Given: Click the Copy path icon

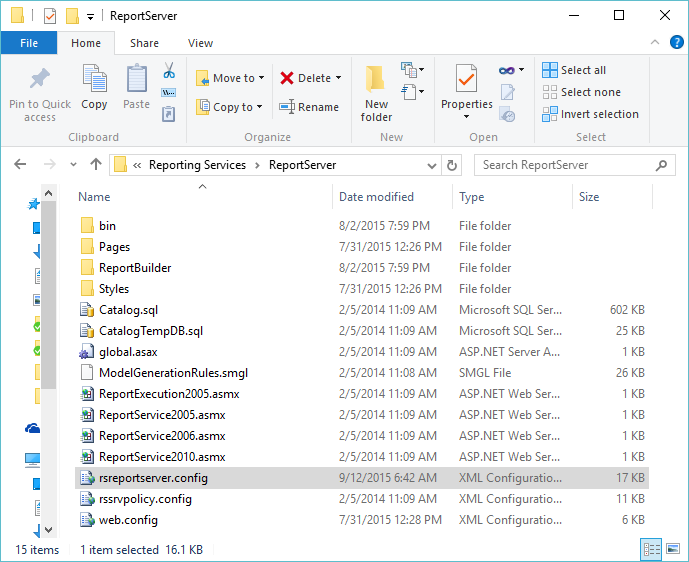Looking at the screenshot, I should pyautogui.click(x=169, y=92).
